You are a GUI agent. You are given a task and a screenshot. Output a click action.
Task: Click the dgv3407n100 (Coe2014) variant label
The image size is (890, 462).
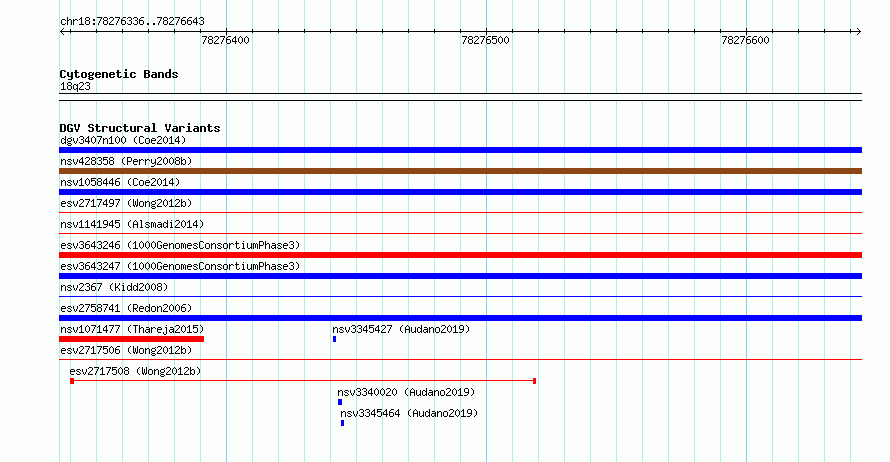pyautogui.click(x=123, y=140)
